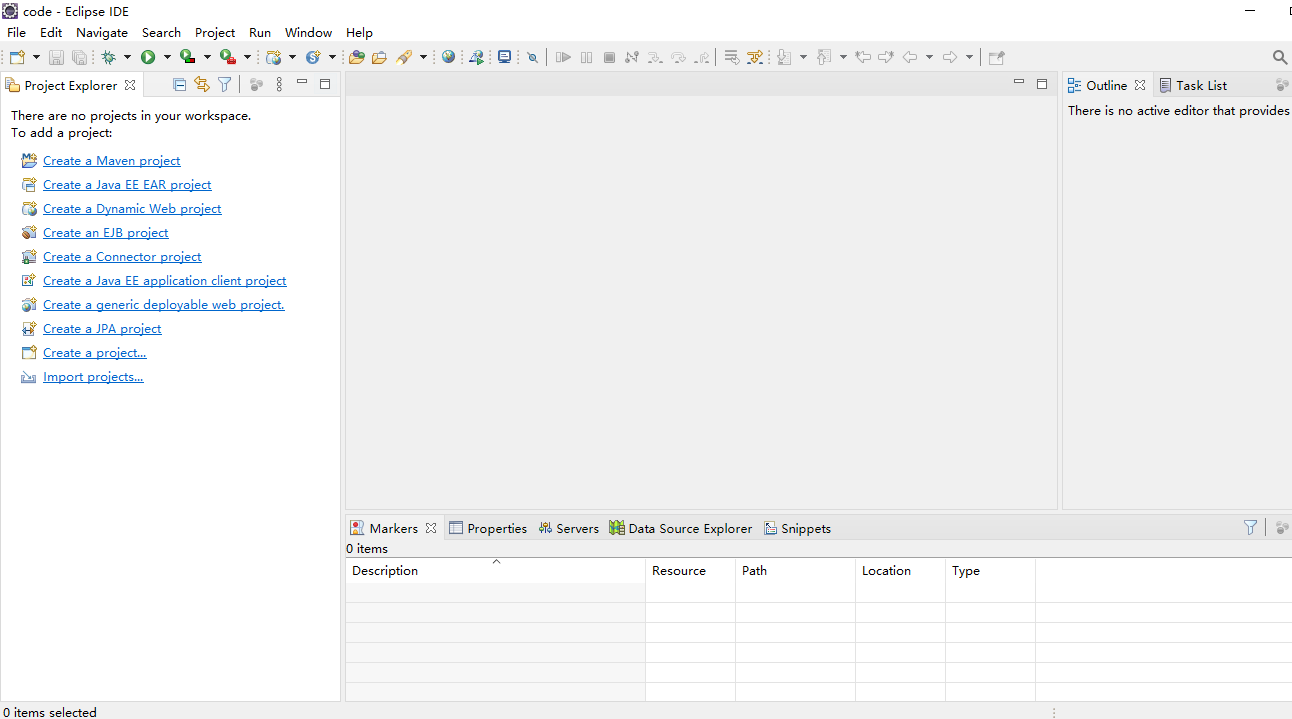
Task: Click the Step Over icon
Action: (x=678, y=57)
